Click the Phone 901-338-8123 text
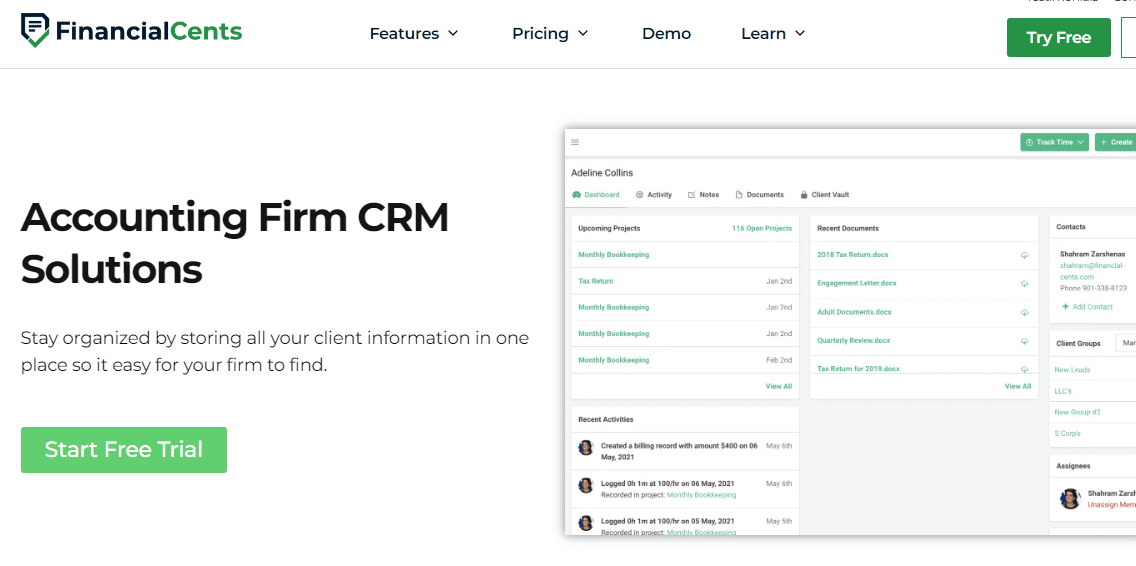Screen dimensions: 1136x566 [1093, 288]
